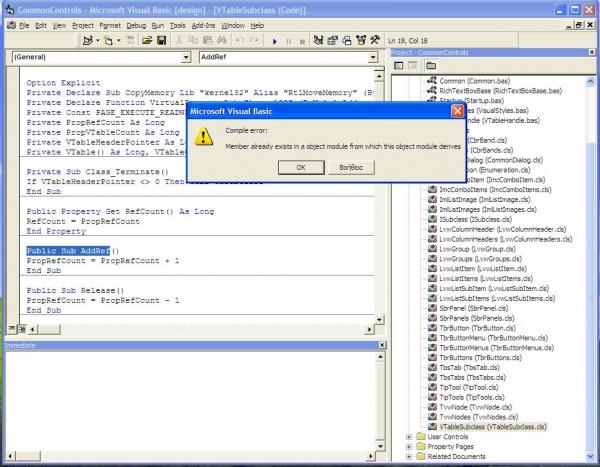600x467 pixels.
Task: Open the Help menu
Action: tap(257, 26)
